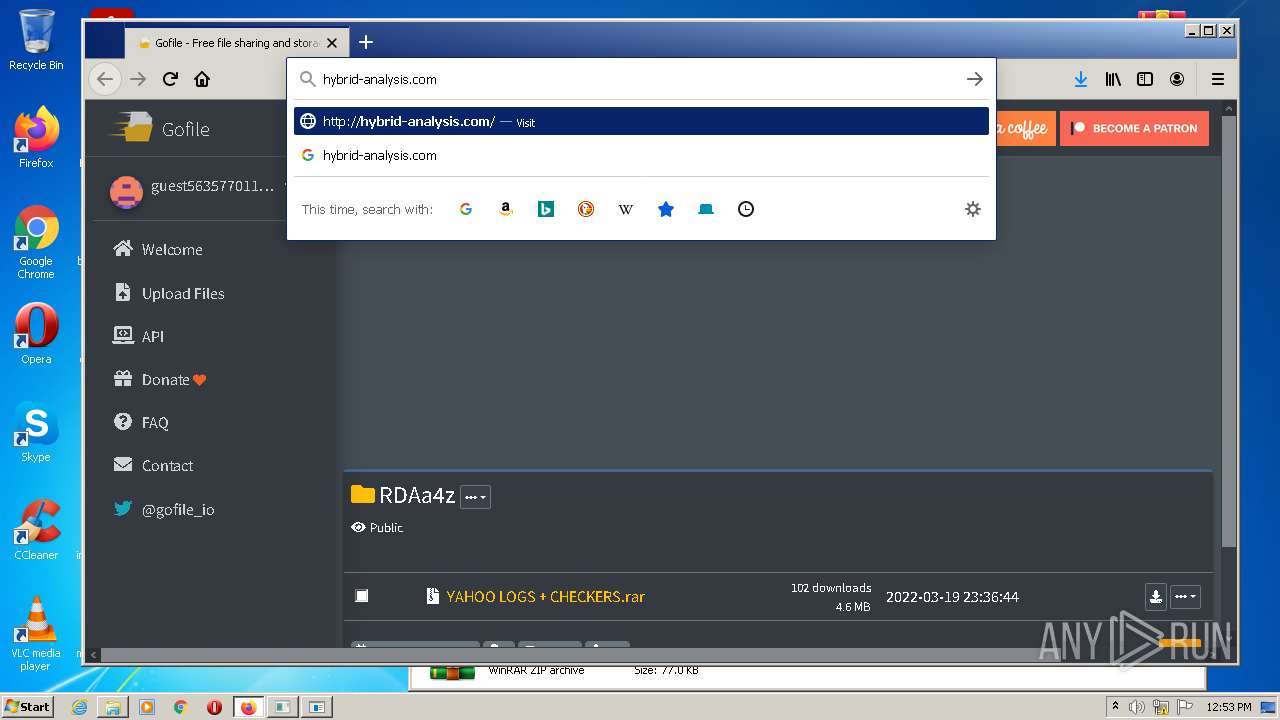Click Internet Explorer in the taskbar
Screen dimensions: 1280x720
[79, 707]
